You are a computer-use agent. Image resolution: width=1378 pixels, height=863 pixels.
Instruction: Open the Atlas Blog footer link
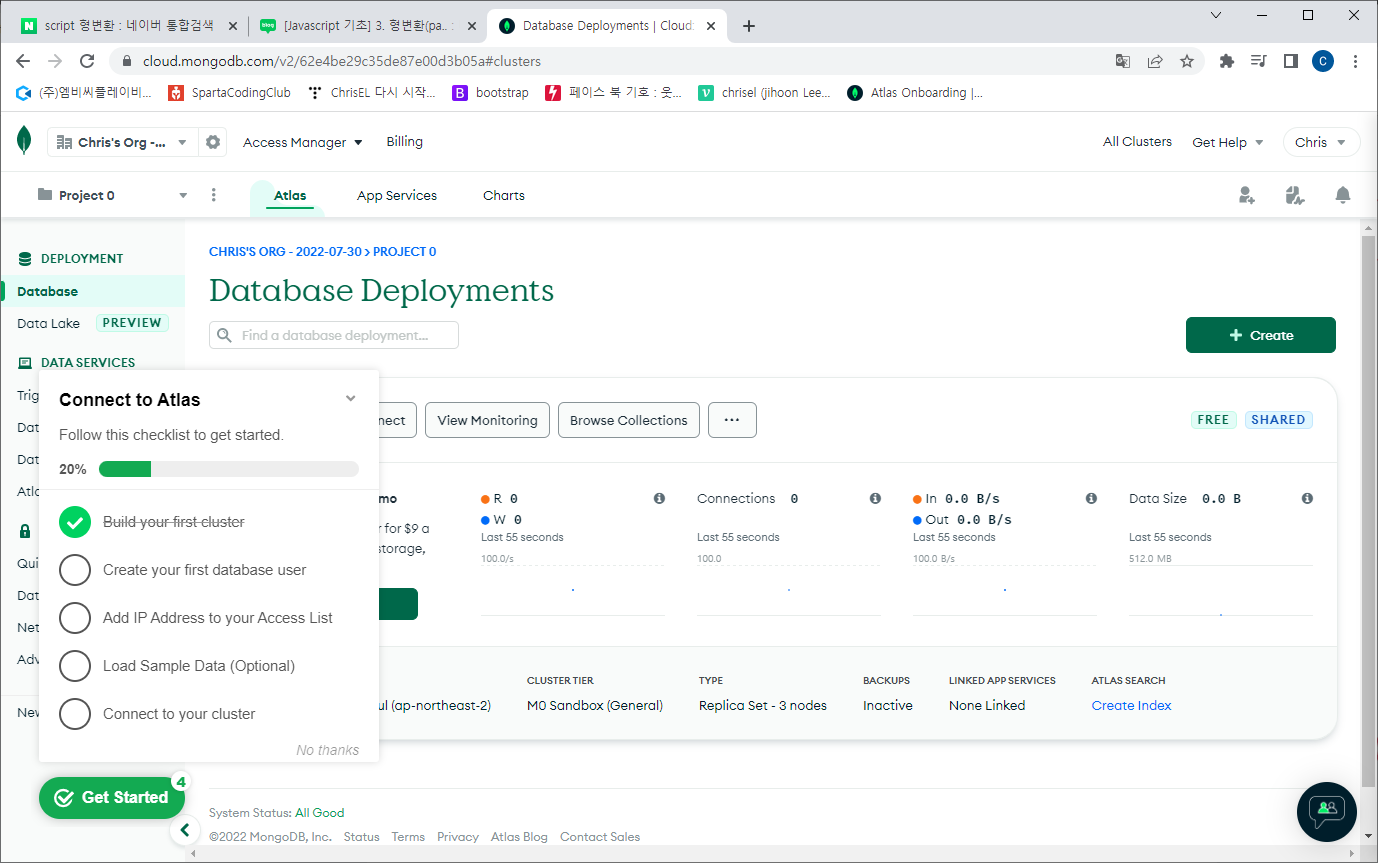pos(519,837)
